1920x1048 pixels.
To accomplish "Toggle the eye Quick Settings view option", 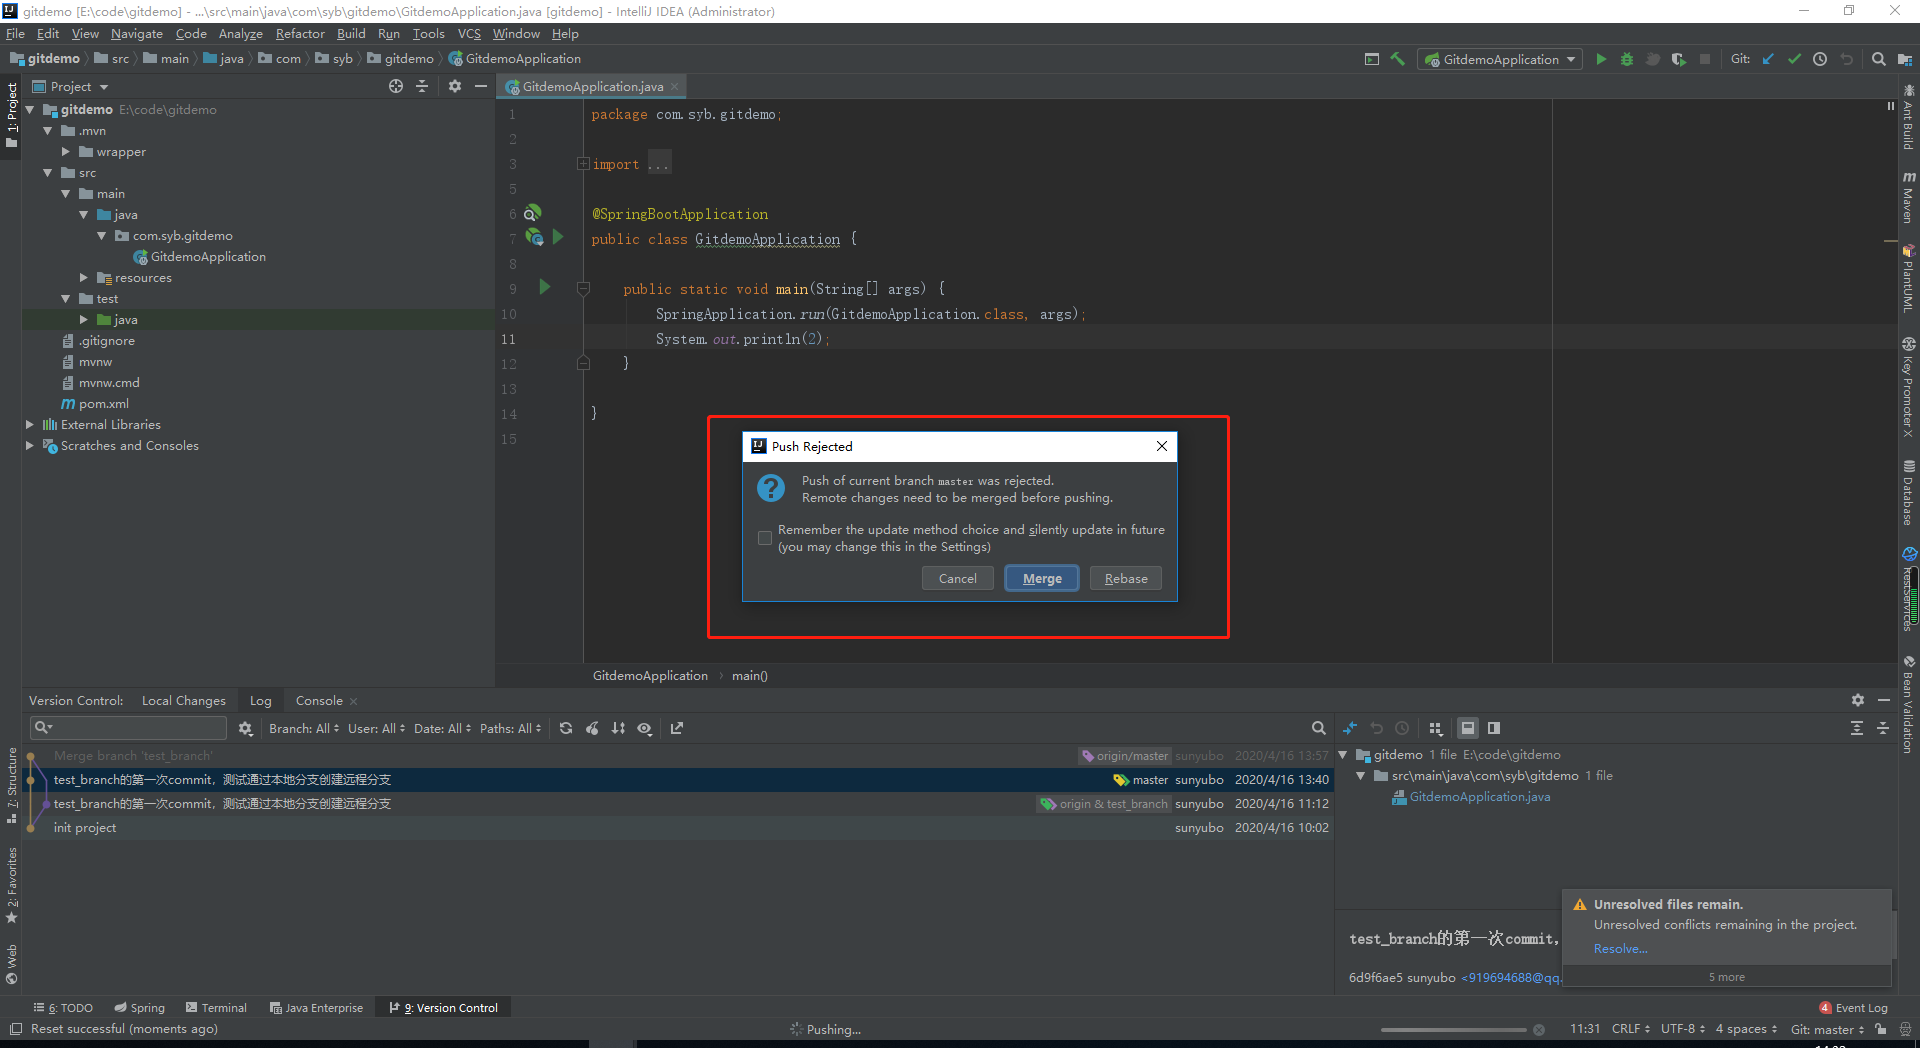I will pyautogui.click(x=645, y=728).
